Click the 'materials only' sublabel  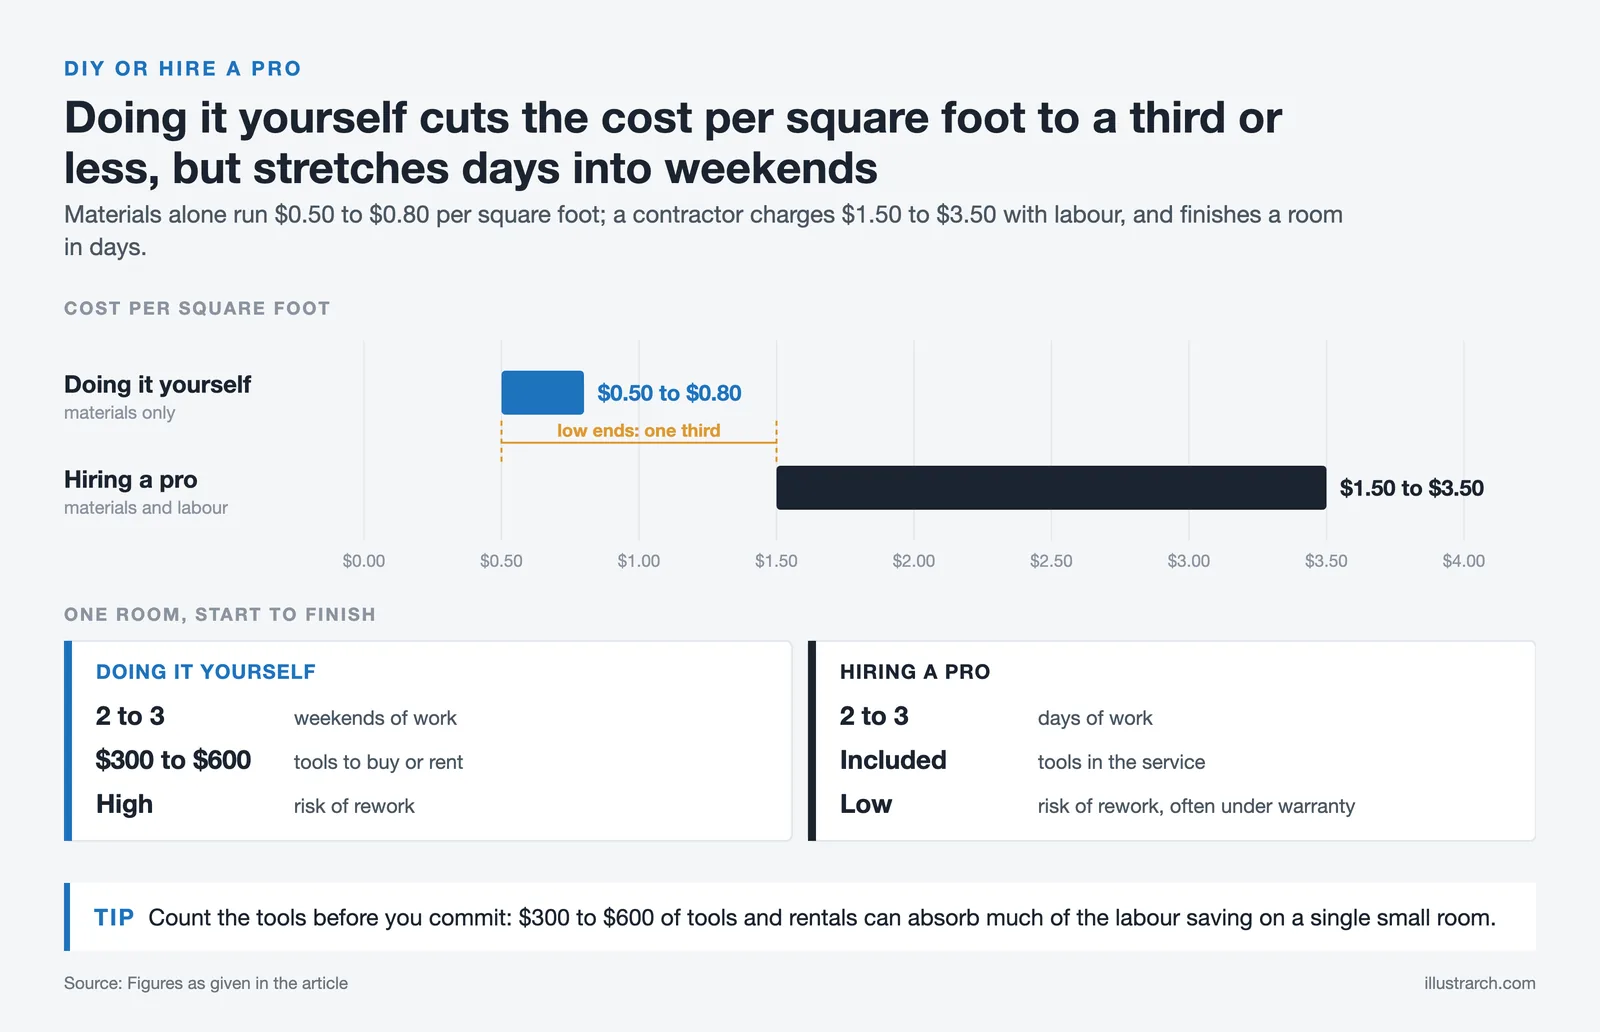tap(119, 413)
